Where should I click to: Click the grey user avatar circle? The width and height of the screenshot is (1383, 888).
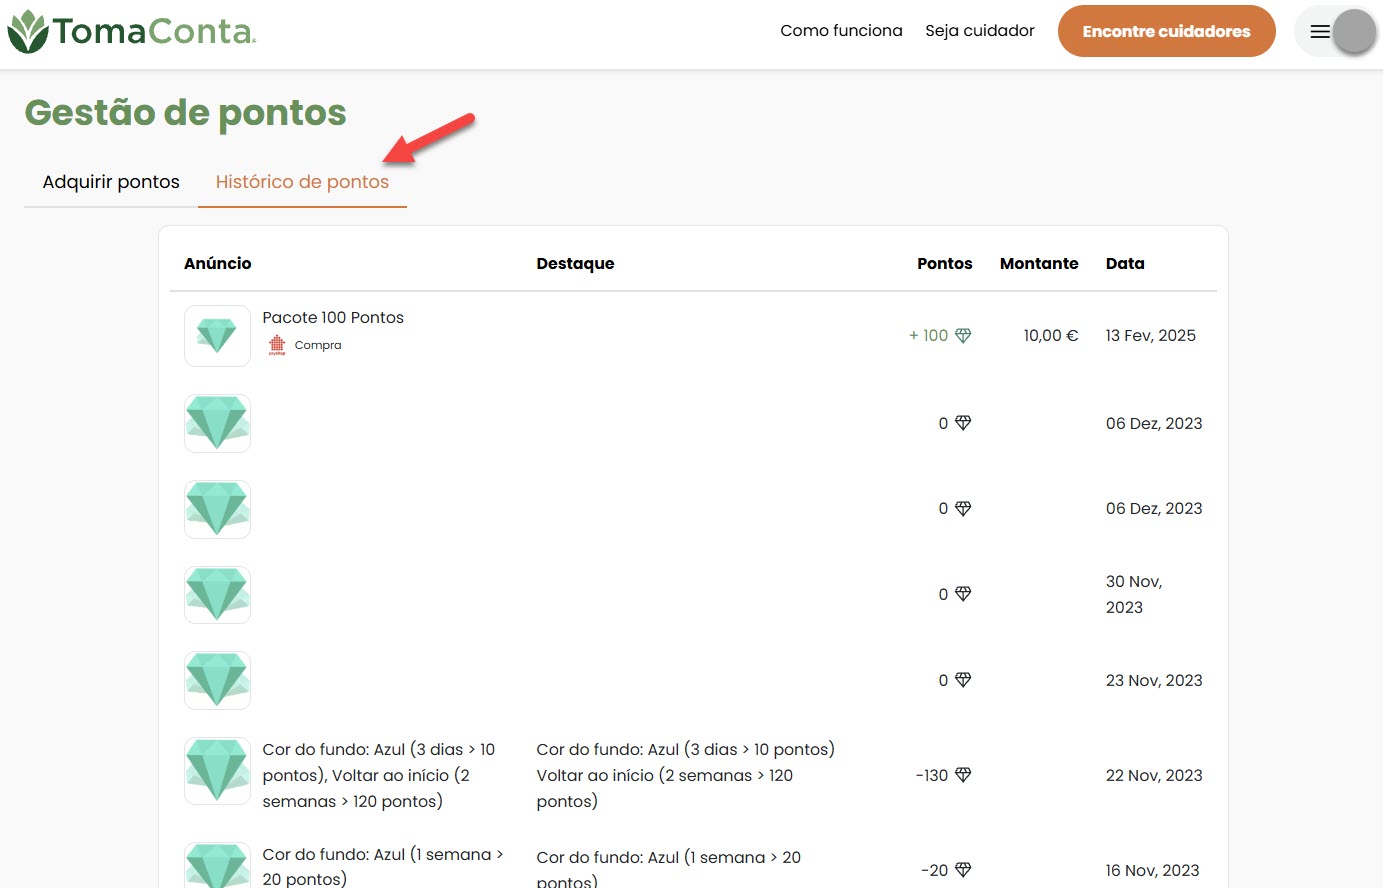[1355, 32]
